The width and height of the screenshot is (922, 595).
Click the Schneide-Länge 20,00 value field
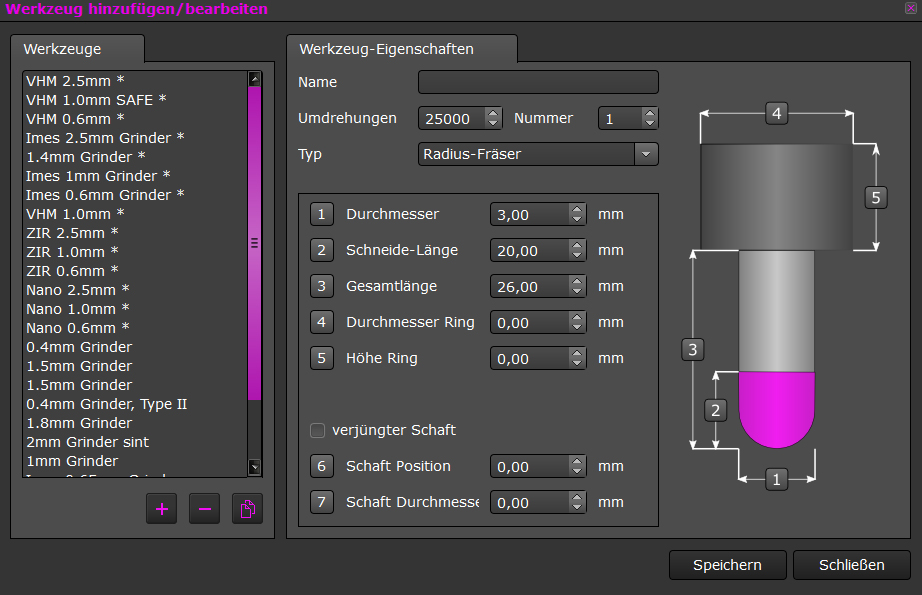[x=530, y=250]
